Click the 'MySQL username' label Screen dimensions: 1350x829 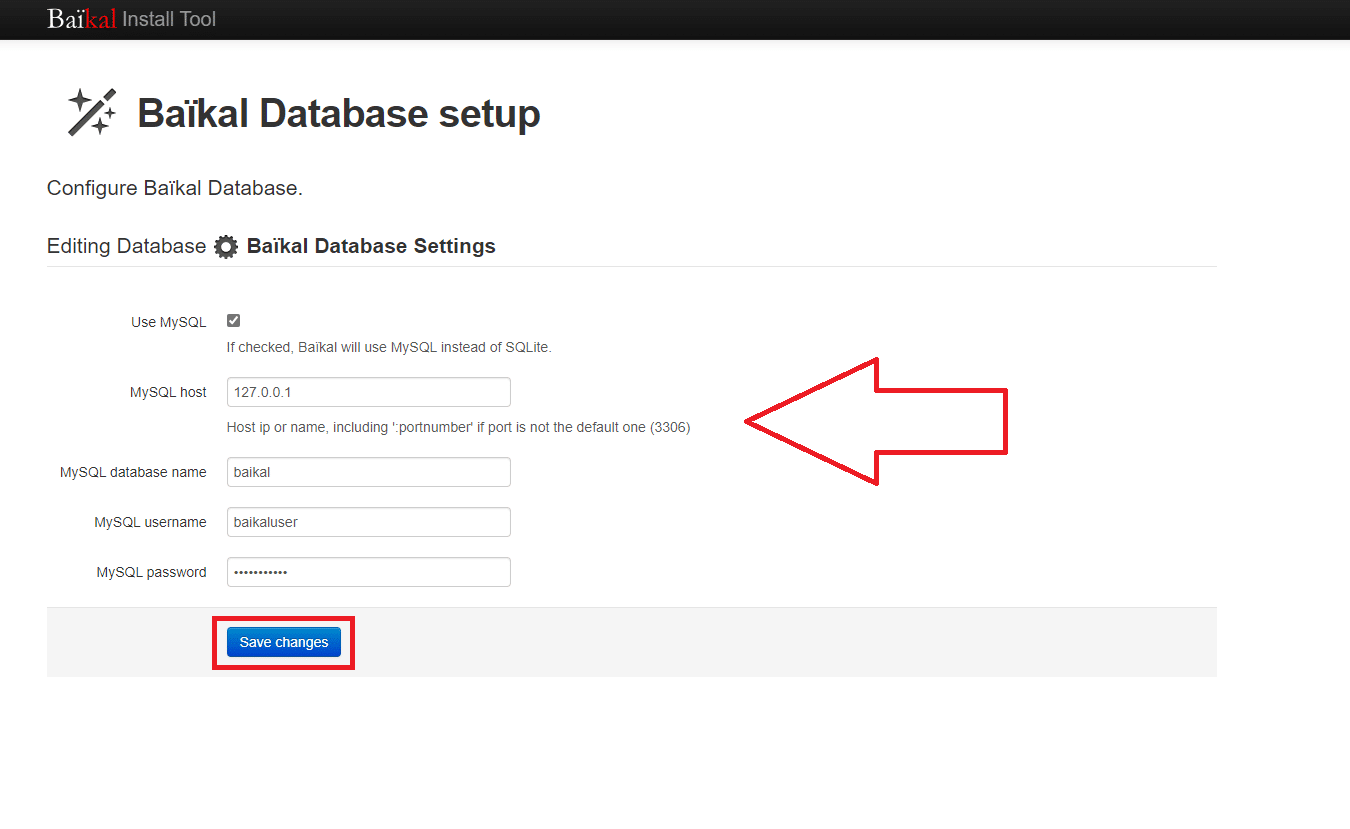150,522
